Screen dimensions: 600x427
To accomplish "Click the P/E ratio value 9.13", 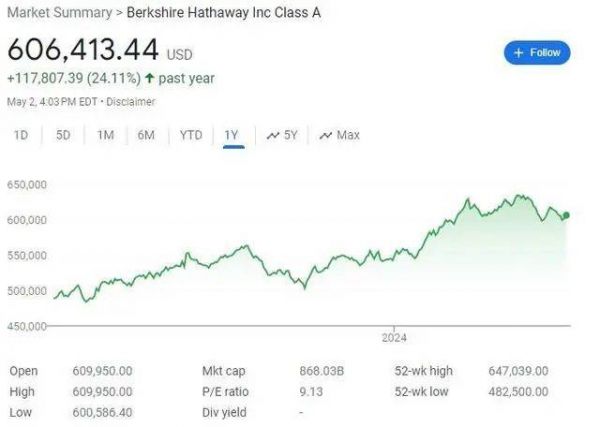I will [x=310, y=391].
